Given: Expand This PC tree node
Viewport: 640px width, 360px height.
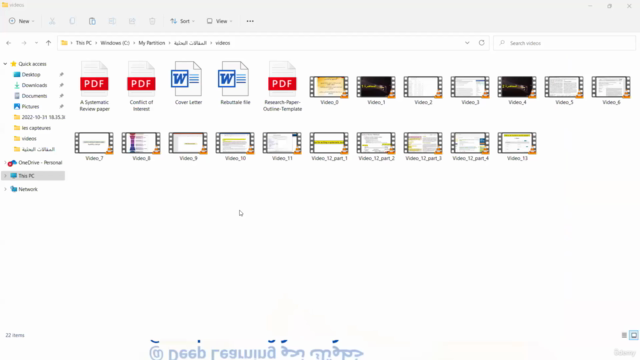Looking at the screenshot, I should point(5,176).
